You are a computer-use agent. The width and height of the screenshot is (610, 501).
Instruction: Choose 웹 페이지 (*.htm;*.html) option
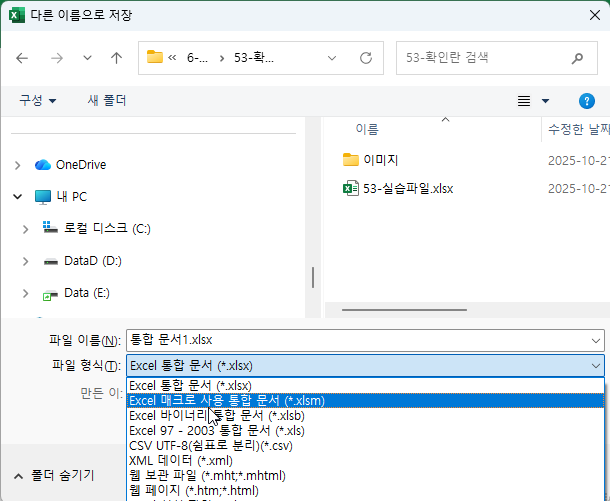pyautogui.click(x=365, y=490)
